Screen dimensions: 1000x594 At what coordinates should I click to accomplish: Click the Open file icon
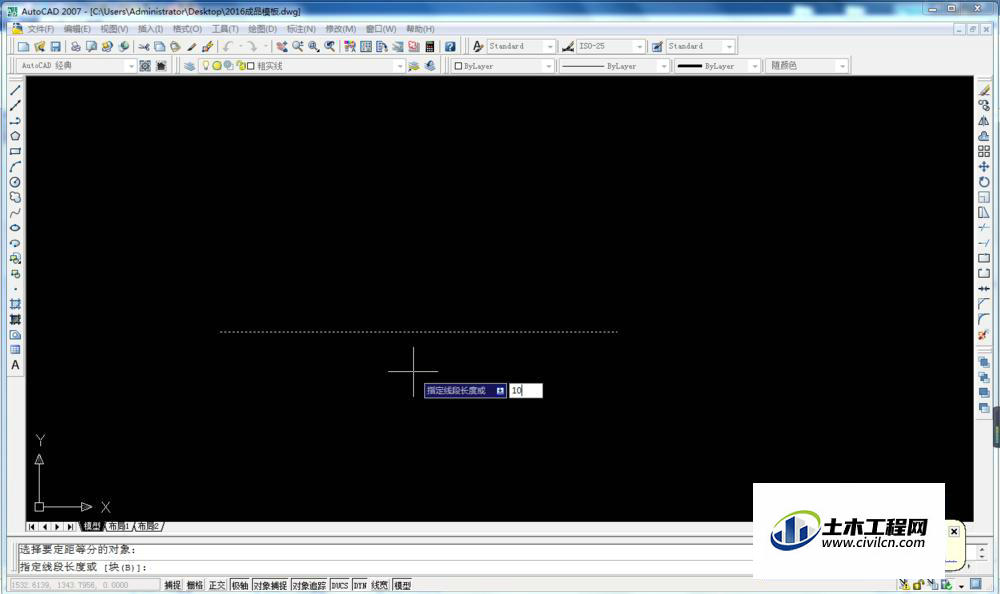[x=40, y=47]
